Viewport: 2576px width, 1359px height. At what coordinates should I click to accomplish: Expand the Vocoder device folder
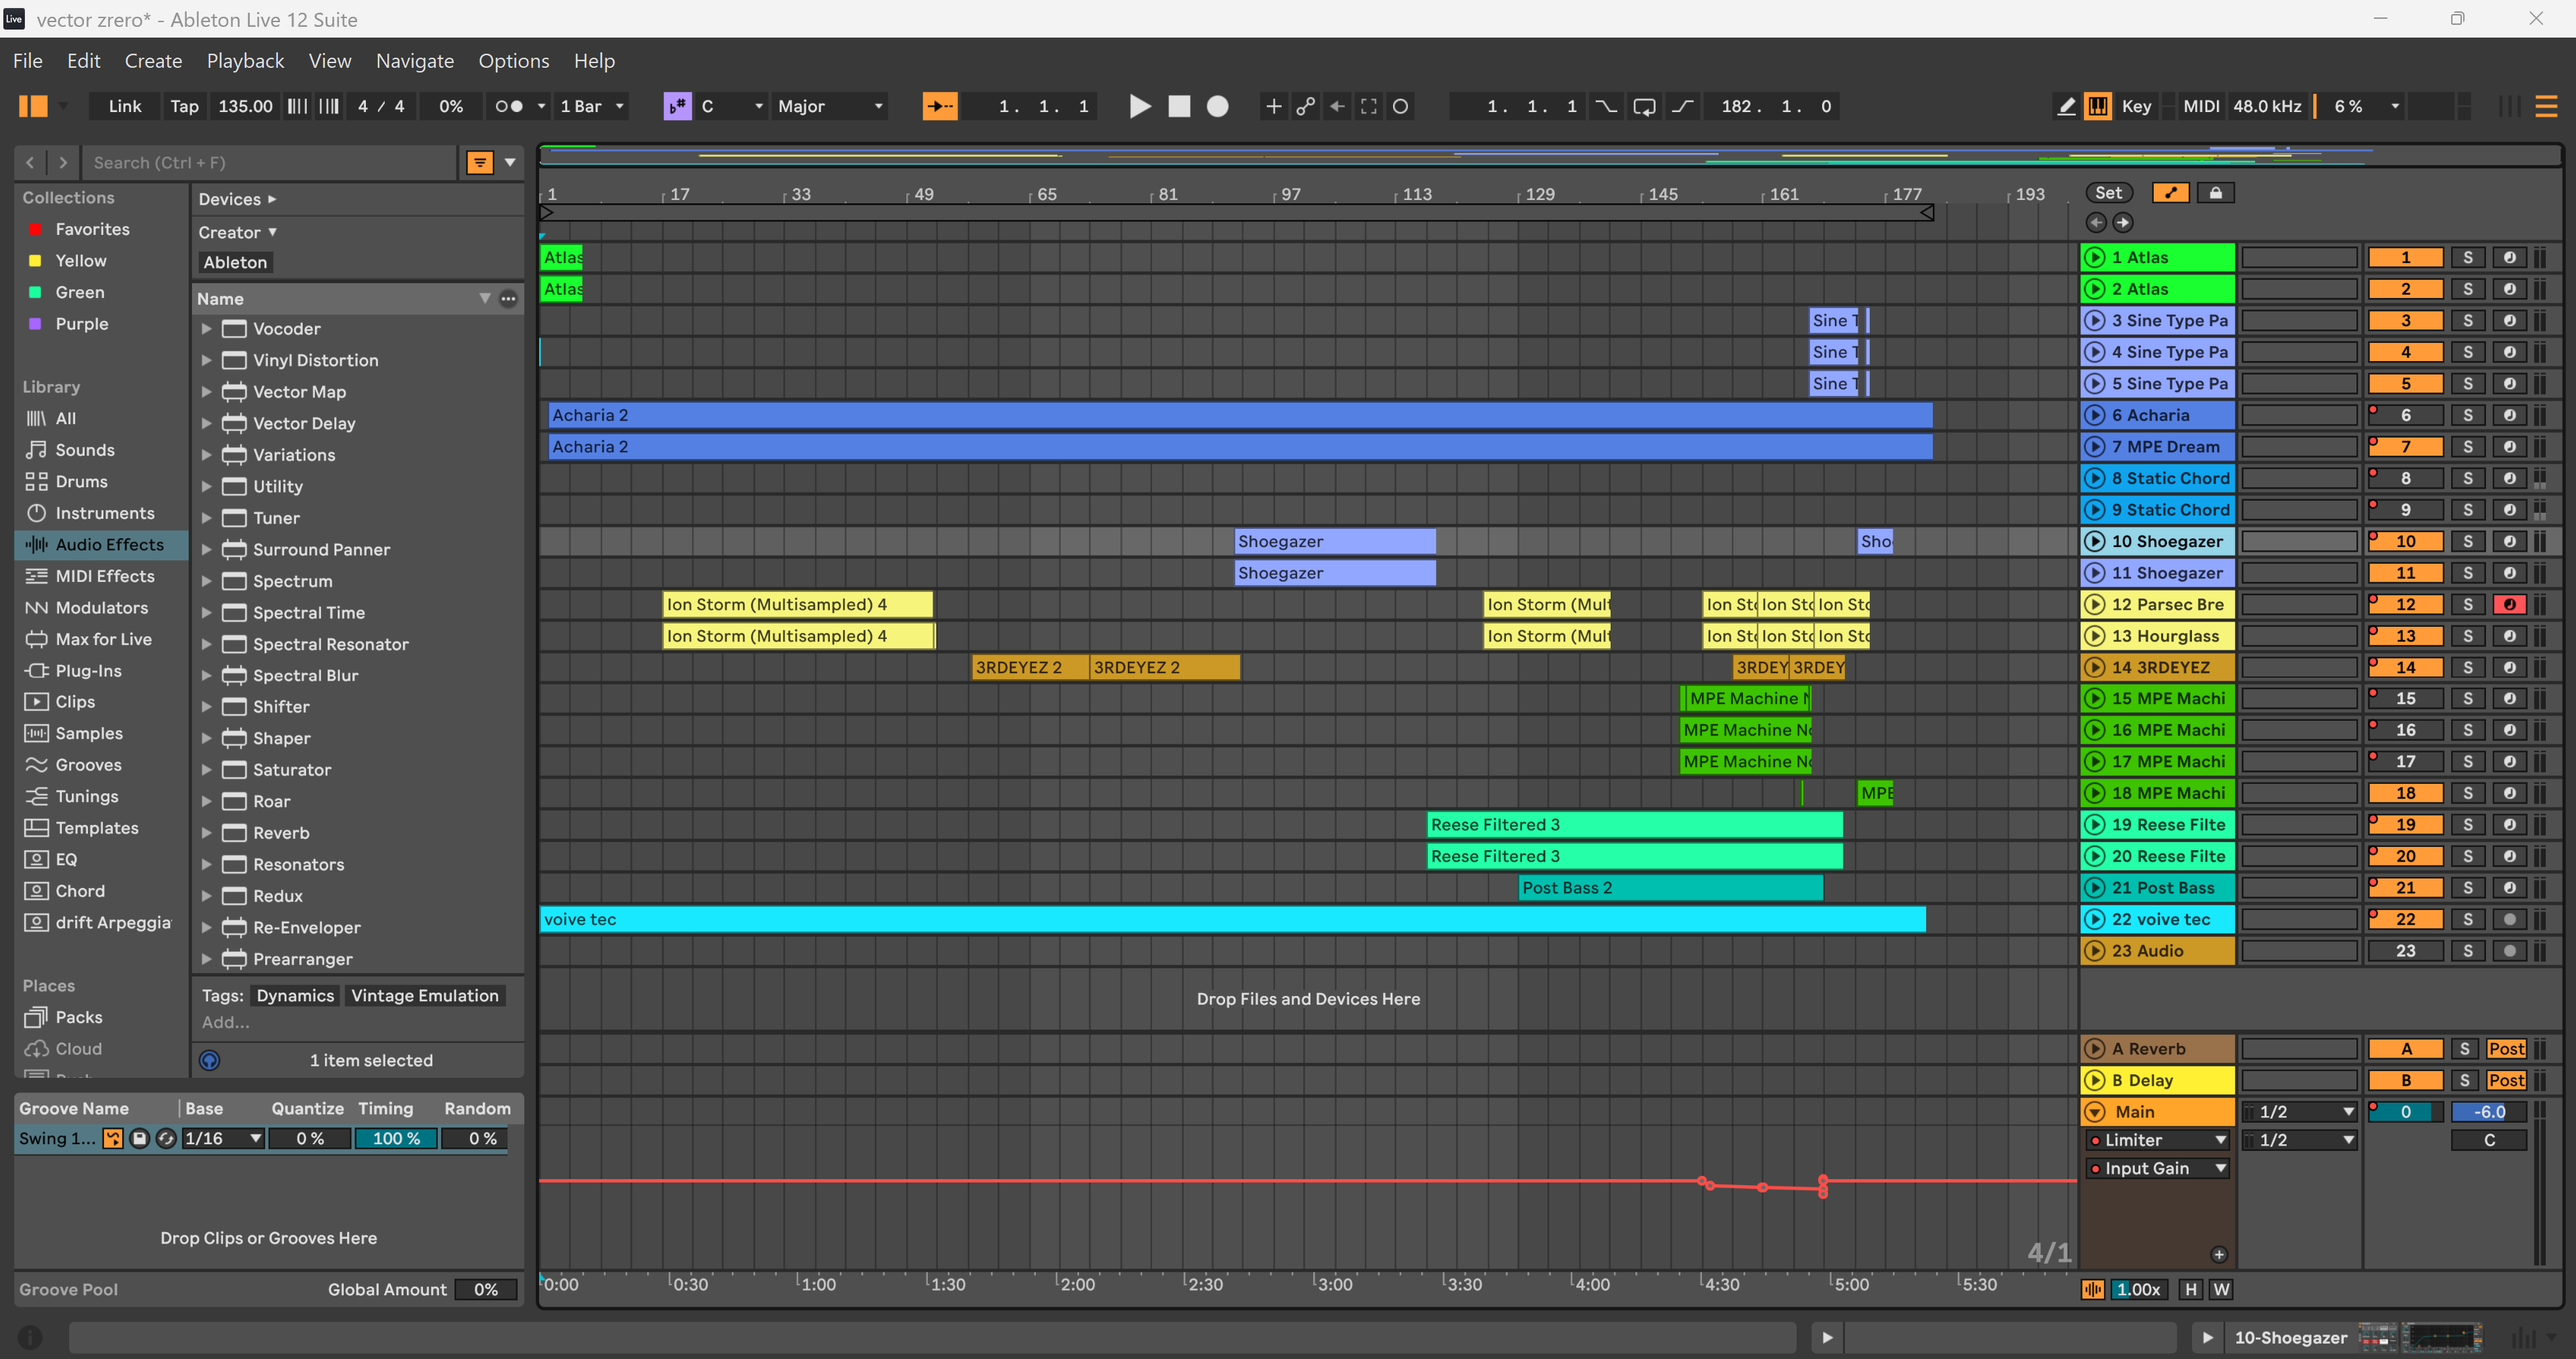click(206, 328)
